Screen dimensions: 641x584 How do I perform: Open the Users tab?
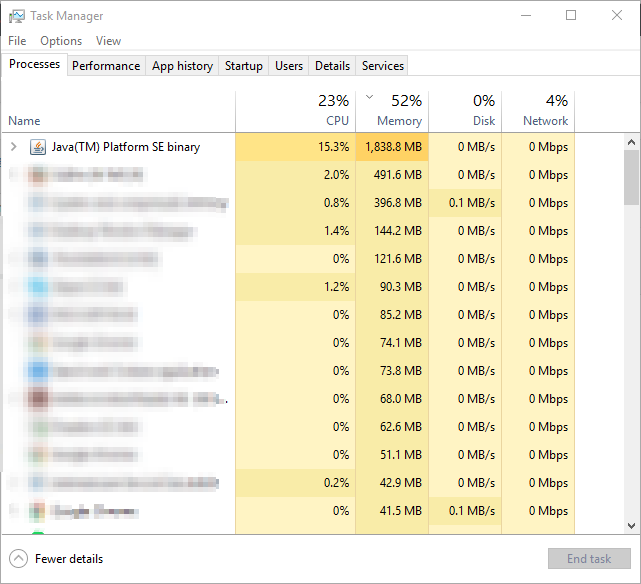pyautogui.click(x=289, y=66)
